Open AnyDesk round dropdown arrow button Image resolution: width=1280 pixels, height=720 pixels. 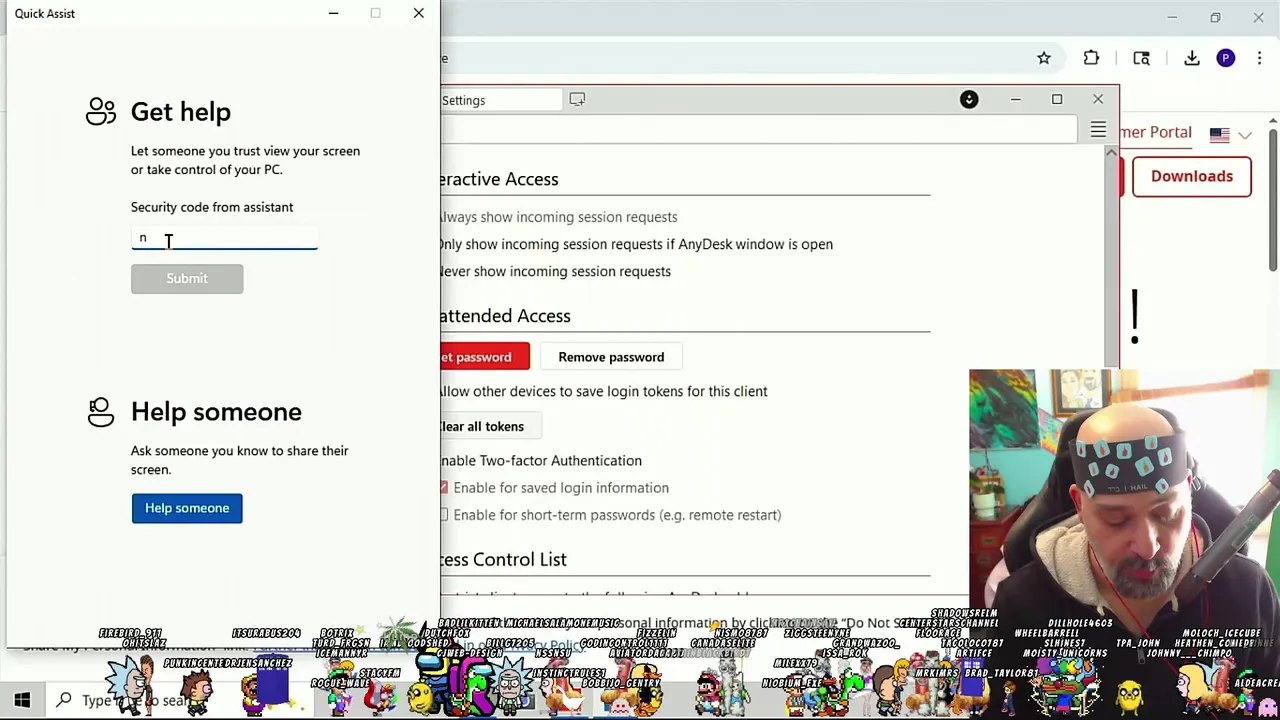tap(969, 99)
